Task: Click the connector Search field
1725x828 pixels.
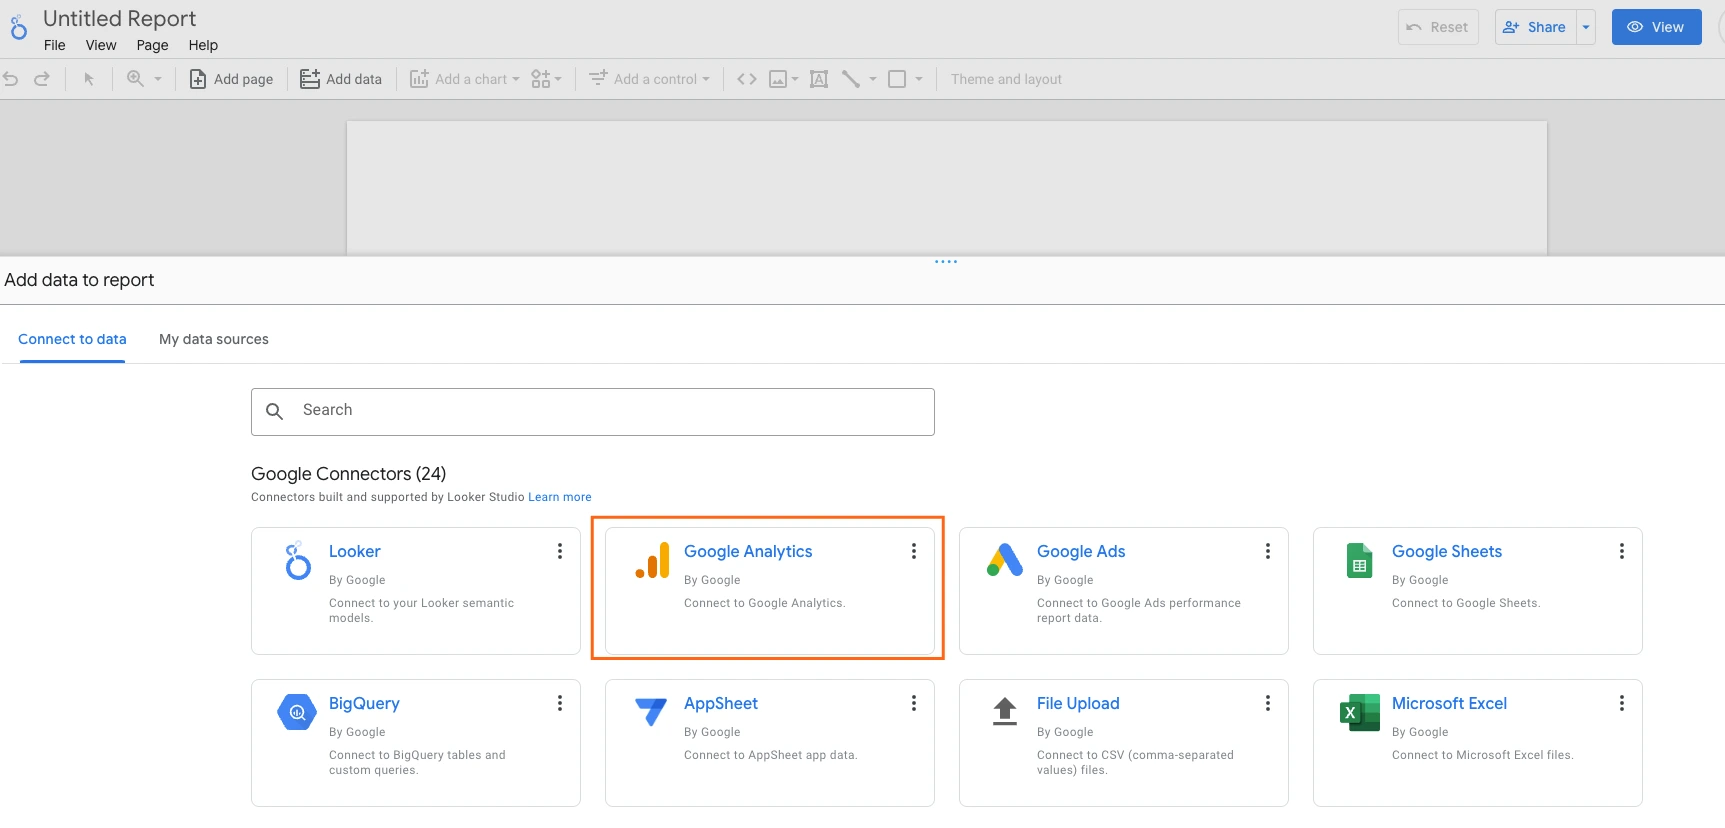Action: click(x=593, y=411)
